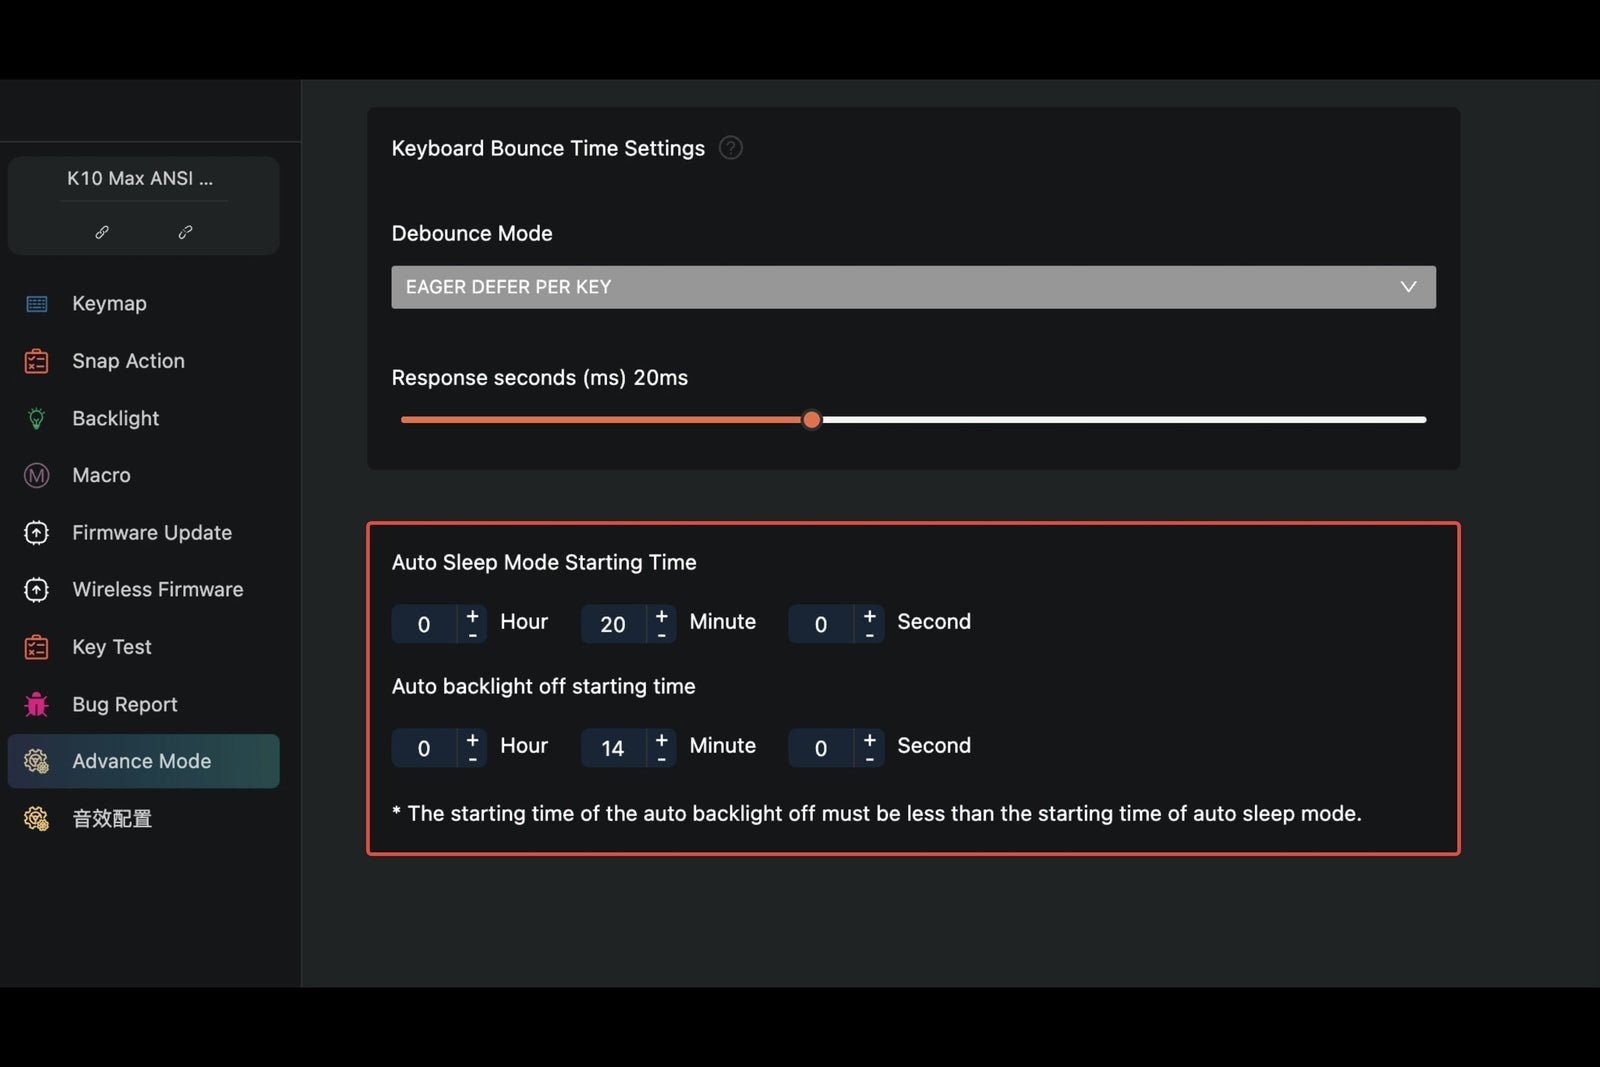Click the link icon under K10 Max ANSI

point(101,231)
